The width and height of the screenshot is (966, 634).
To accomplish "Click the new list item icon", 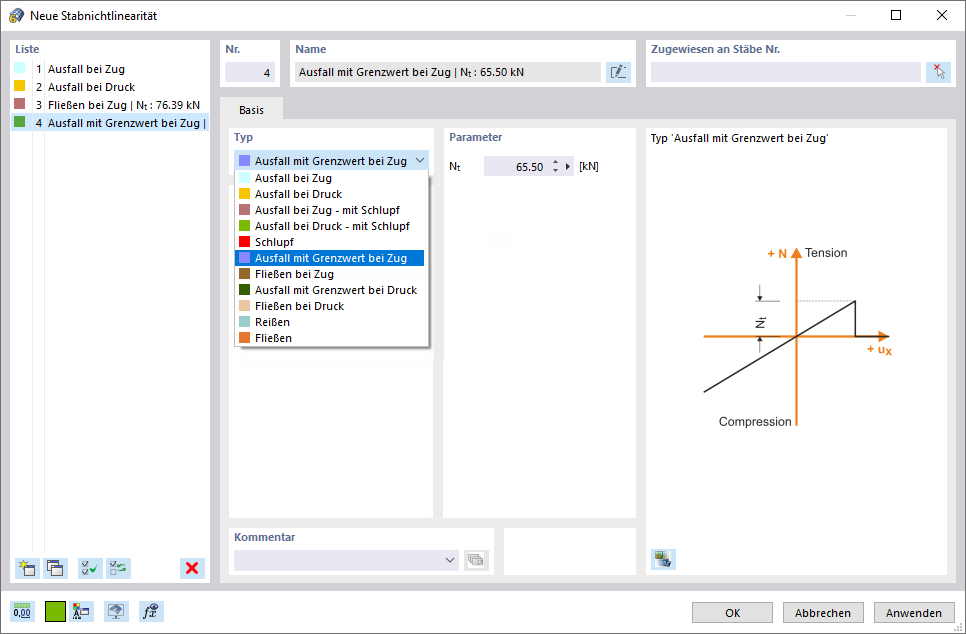I will tap(28, 568).
